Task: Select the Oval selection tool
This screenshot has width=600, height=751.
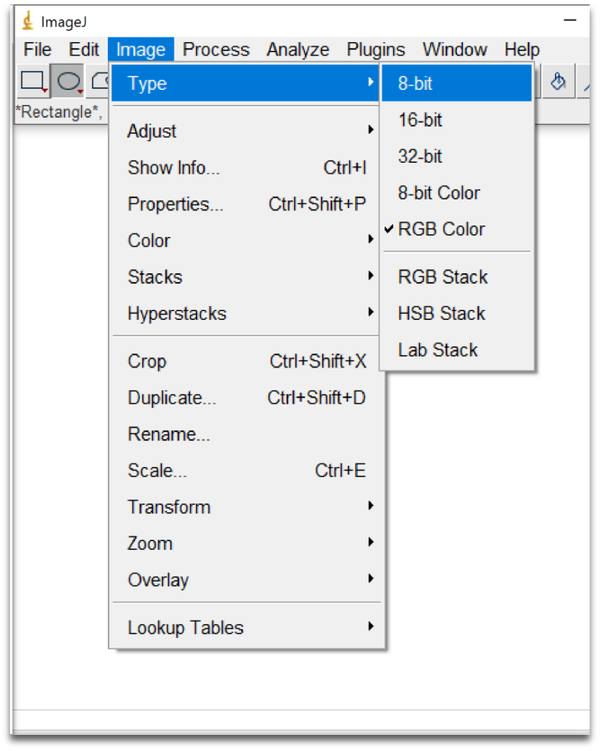Action: pyautogui.click(x=68, y=82)
